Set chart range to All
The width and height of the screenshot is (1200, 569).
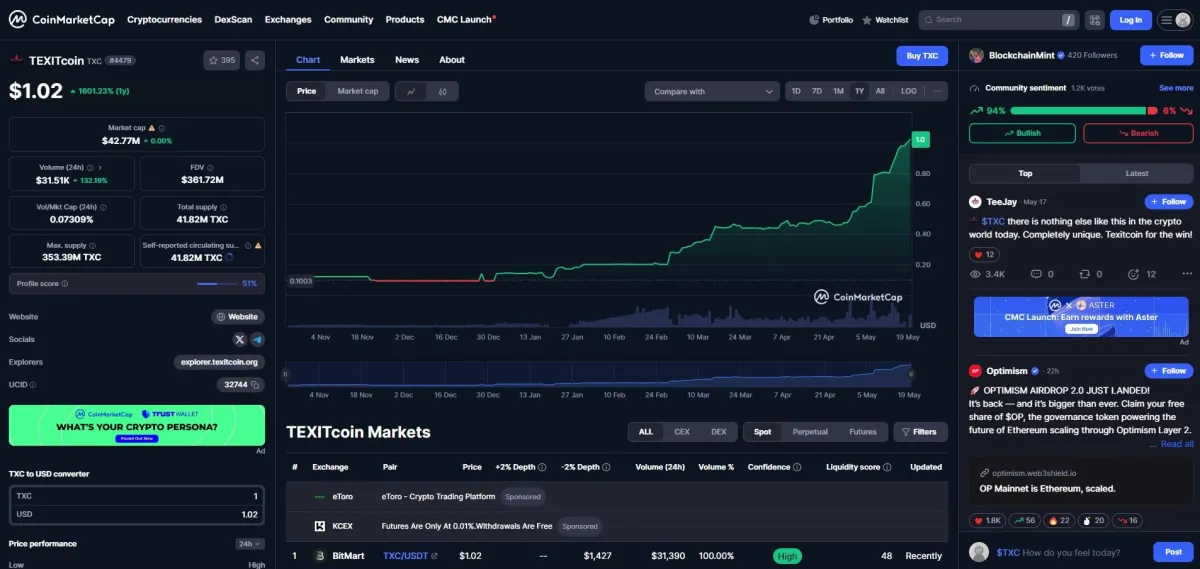(880, 91)
